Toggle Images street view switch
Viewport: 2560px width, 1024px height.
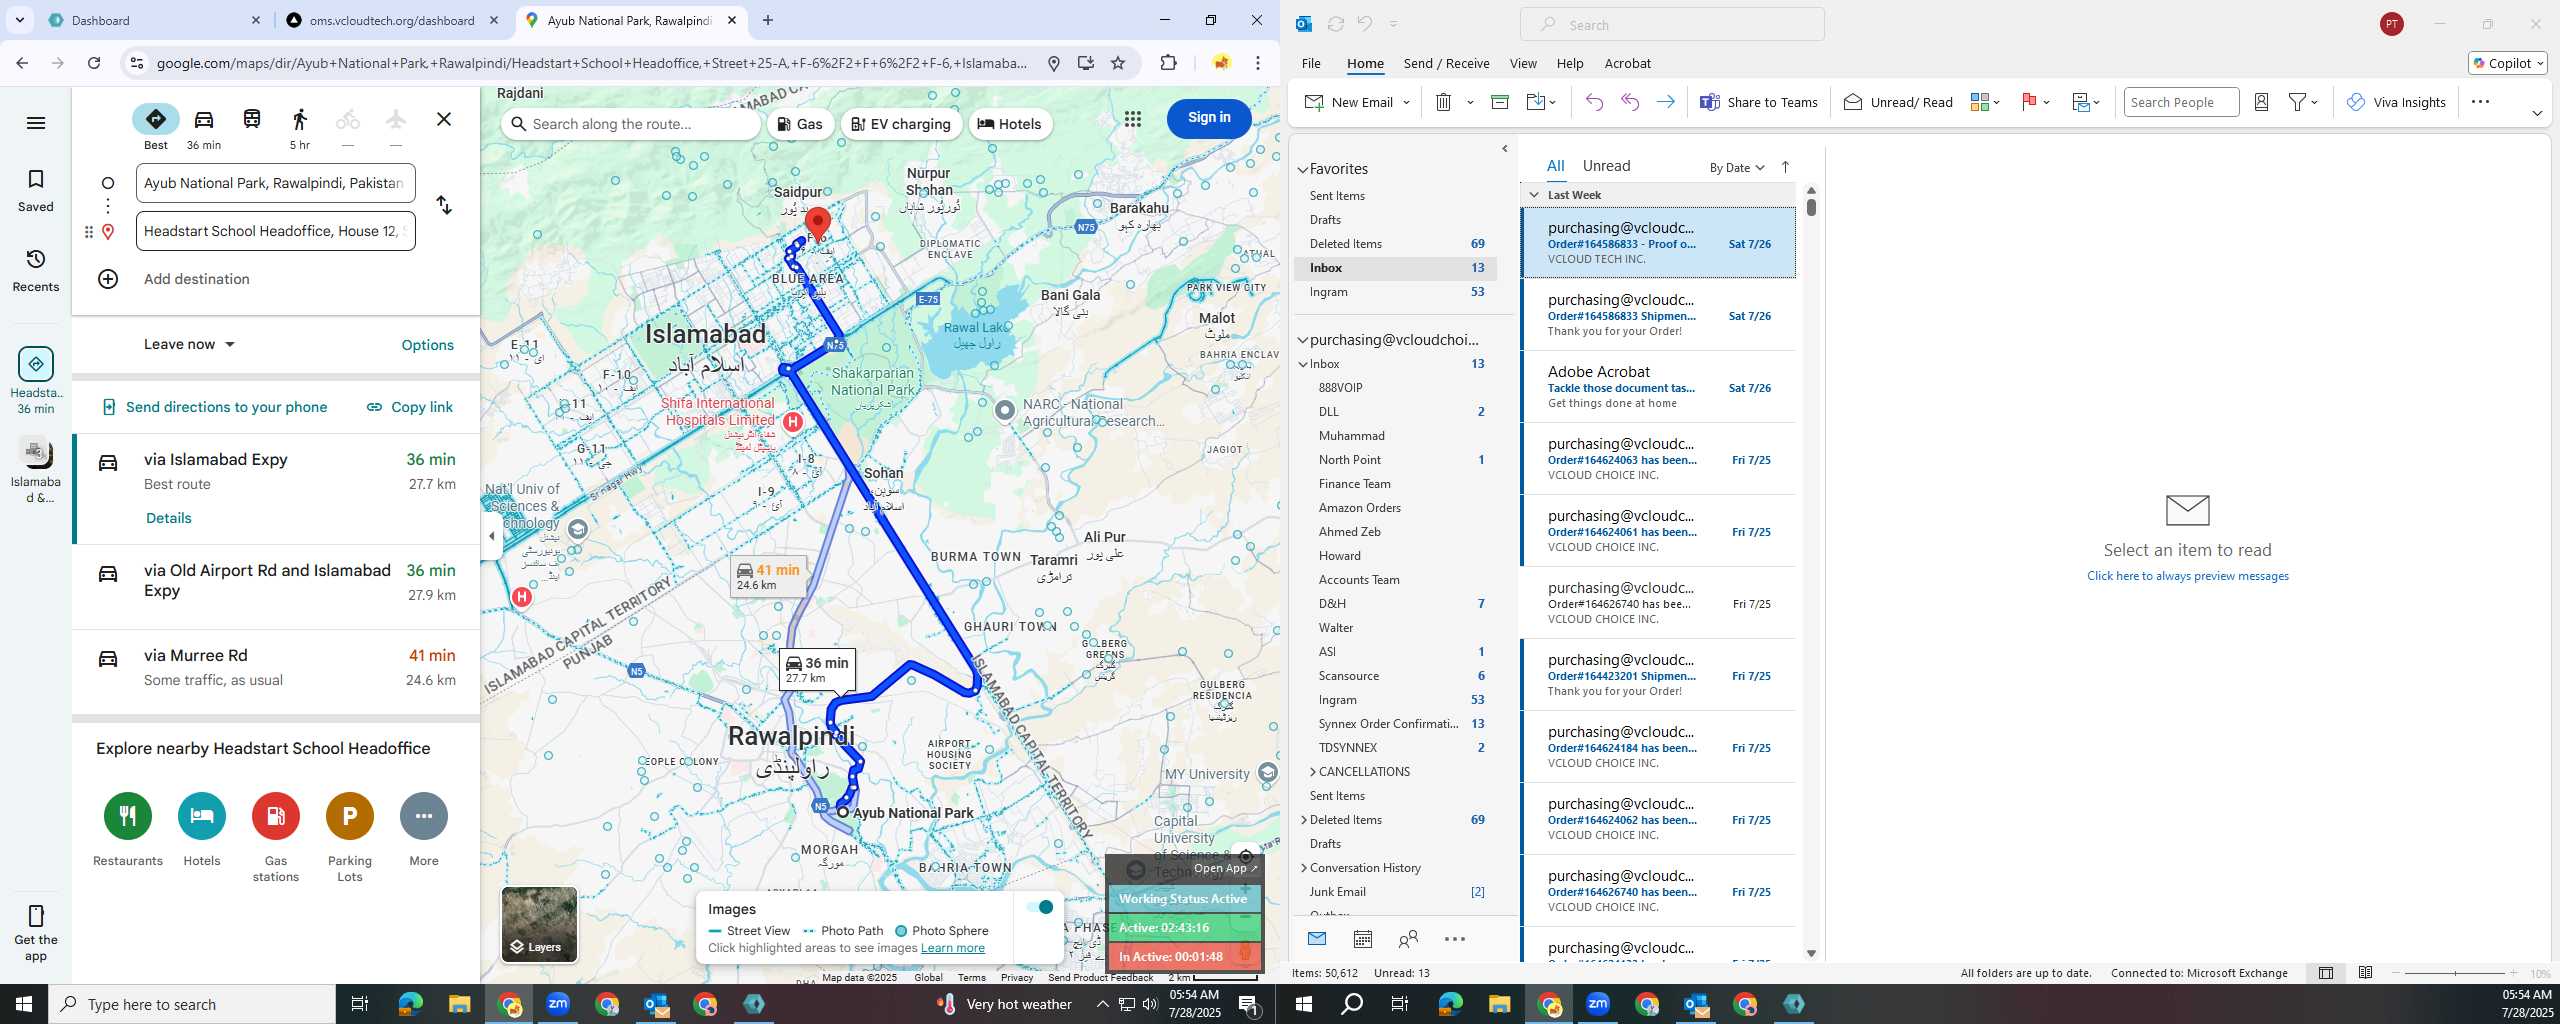(1040, 907)
